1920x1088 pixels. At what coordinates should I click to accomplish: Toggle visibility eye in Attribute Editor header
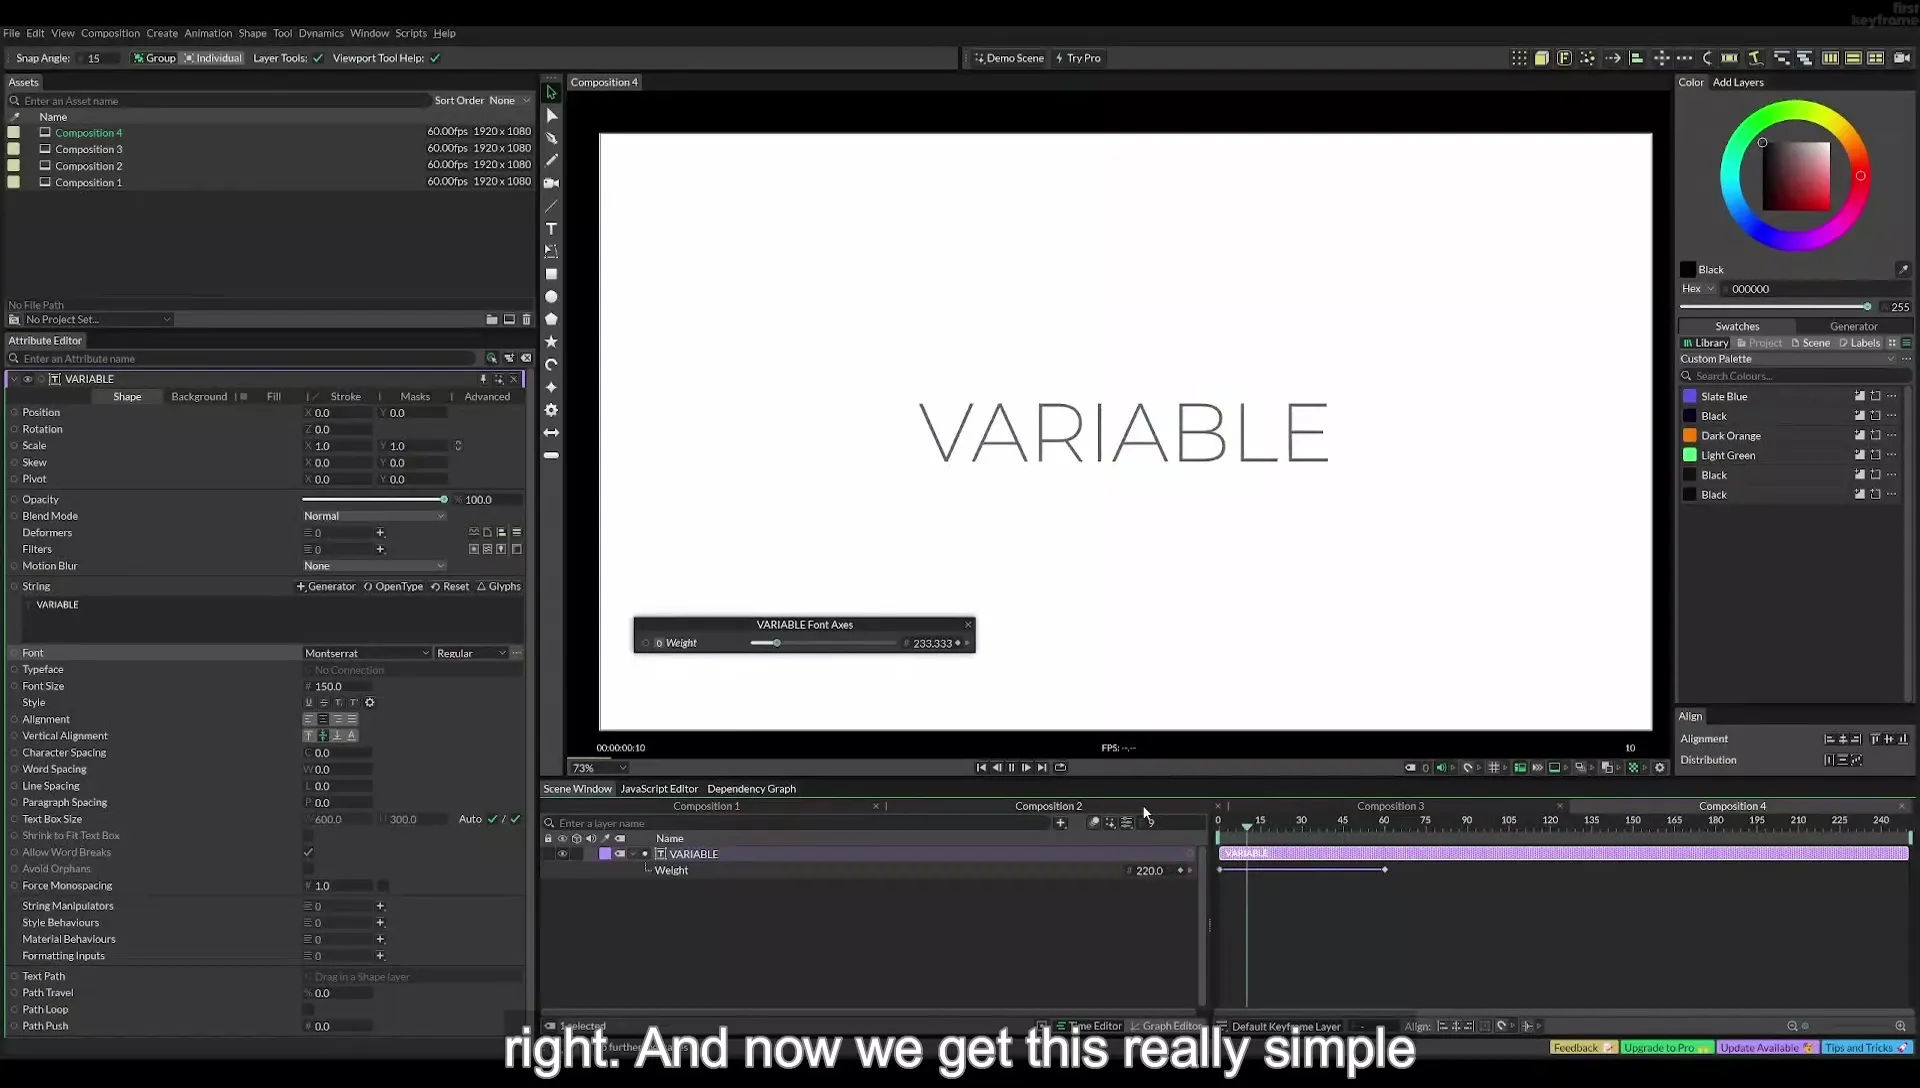pos(28,379)
